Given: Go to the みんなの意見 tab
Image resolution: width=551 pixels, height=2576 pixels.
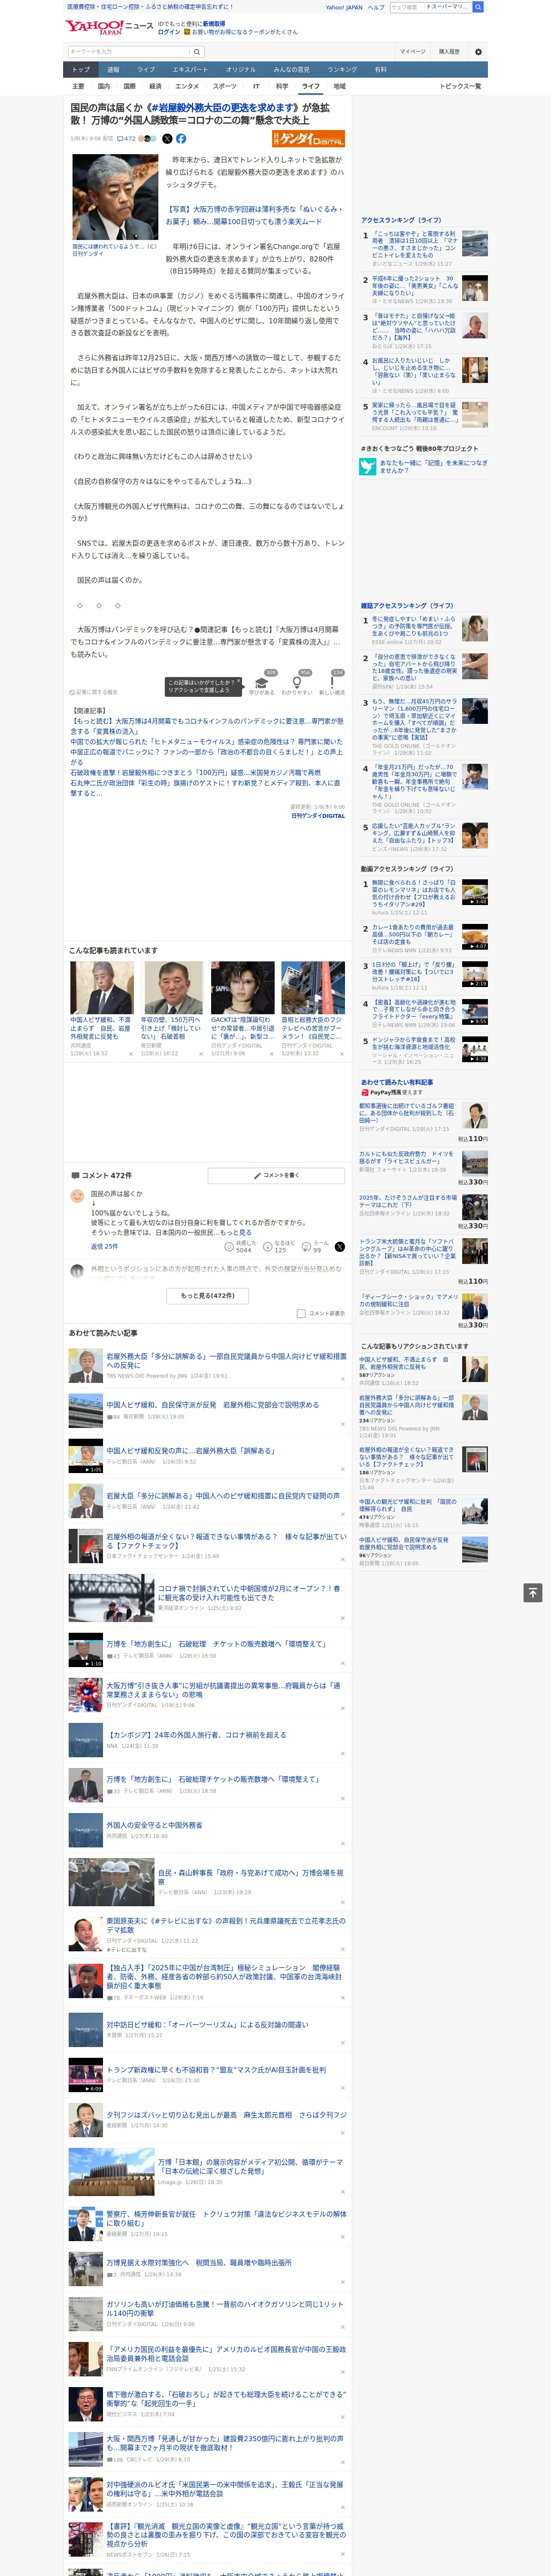Looking at the screenshot, I should [292, 70].
